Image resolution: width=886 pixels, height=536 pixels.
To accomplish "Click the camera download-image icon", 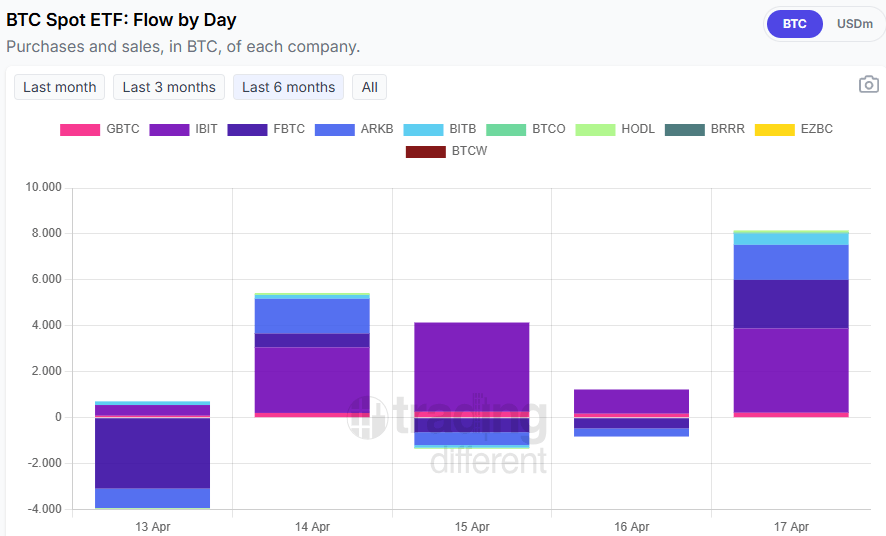I will tap(869, 85).
